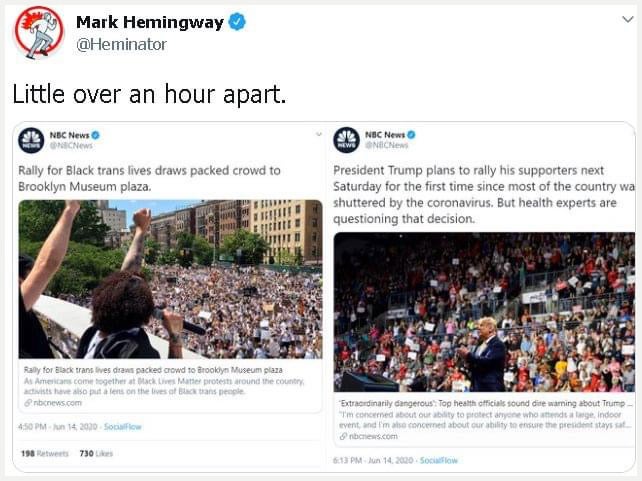
Task: Click the left NBC News logo avatar
Action: [x=31, y=140]
